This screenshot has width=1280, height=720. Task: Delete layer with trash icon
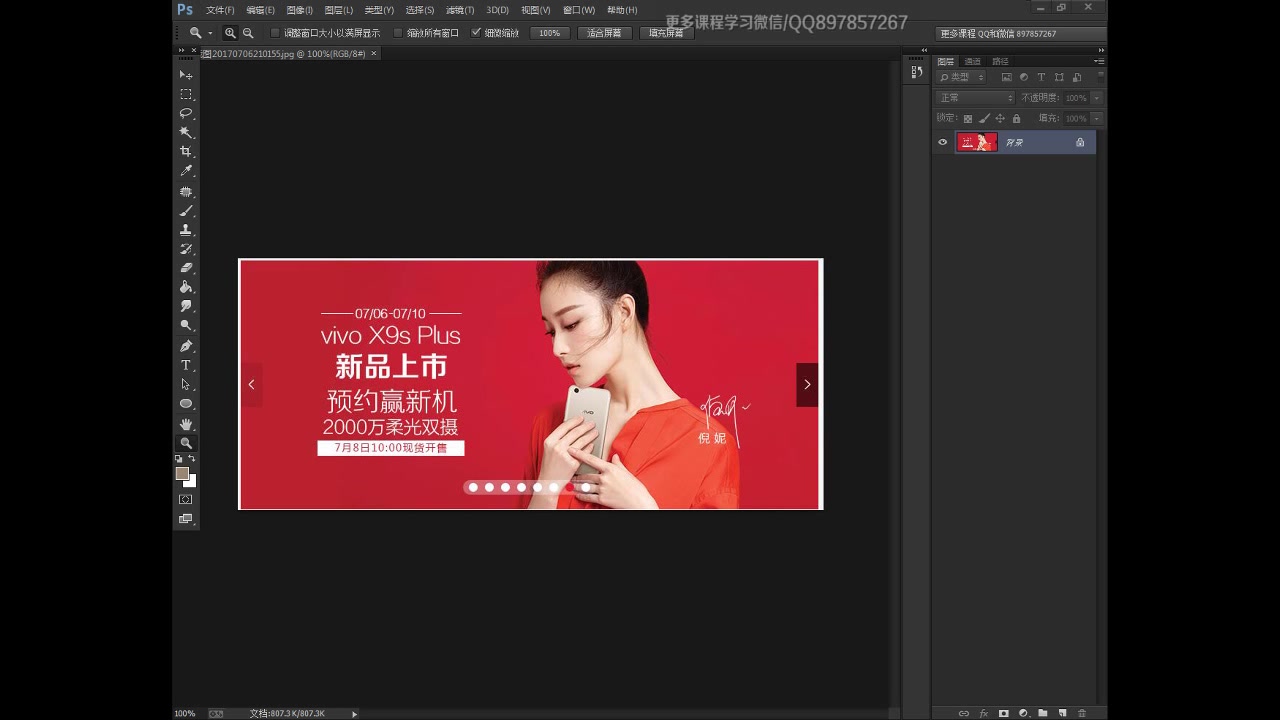(1082, 713)
